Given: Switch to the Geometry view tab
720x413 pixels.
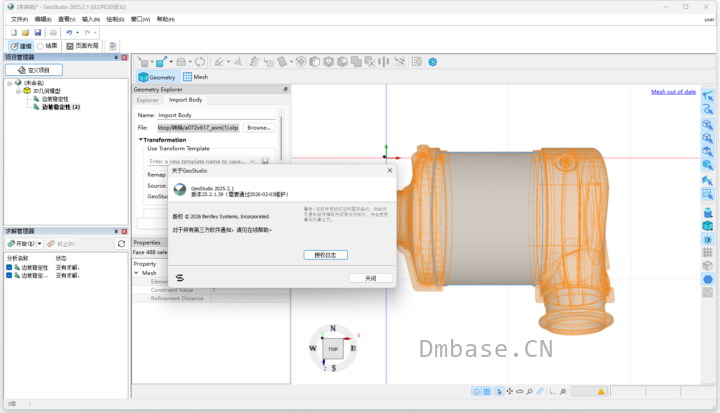Looking at the screenshot, I should (x=157, y=77).
